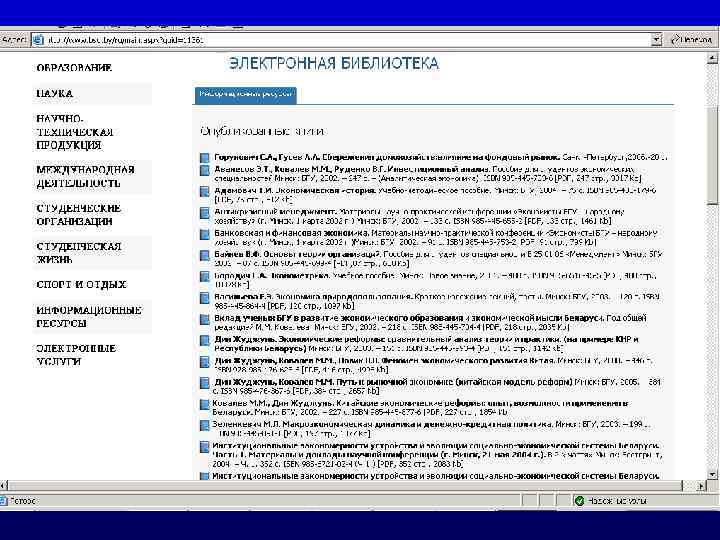Click horizontal scrollbar right arrow
Image resolution: width=720 pixels, height=540 pixels.
tap(701, 485)
